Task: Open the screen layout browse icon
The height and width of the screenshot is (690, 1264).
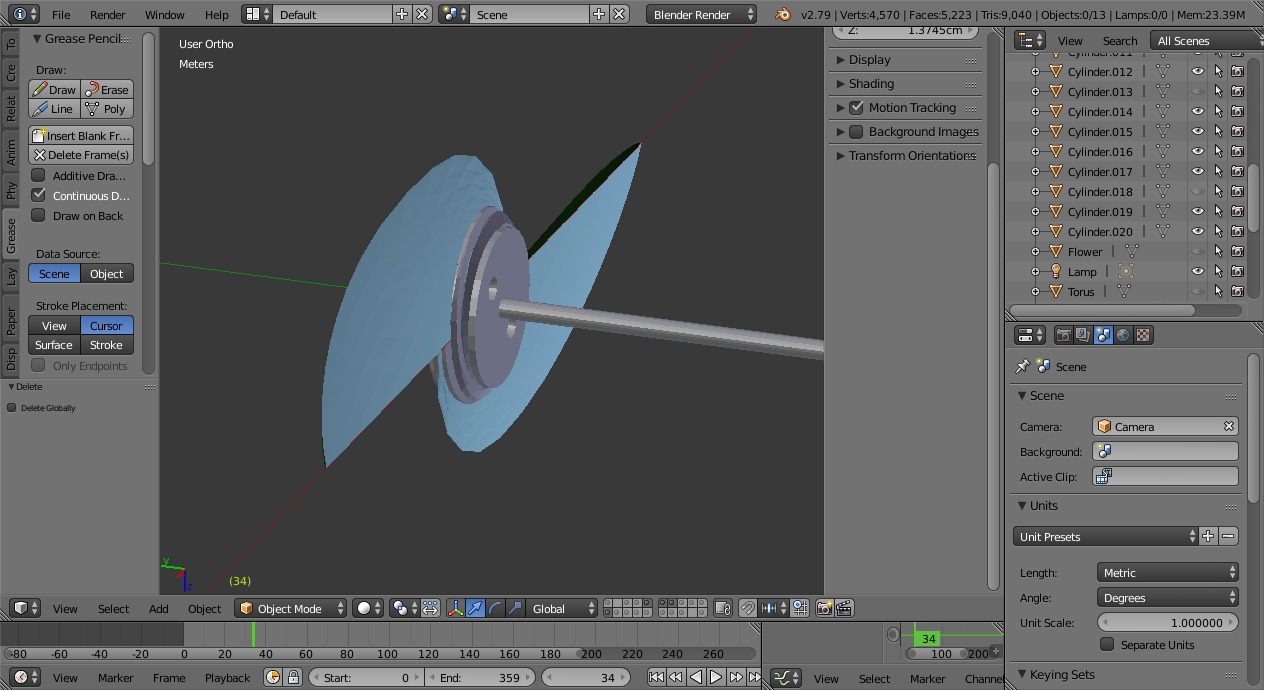Action: click(257, 14)
